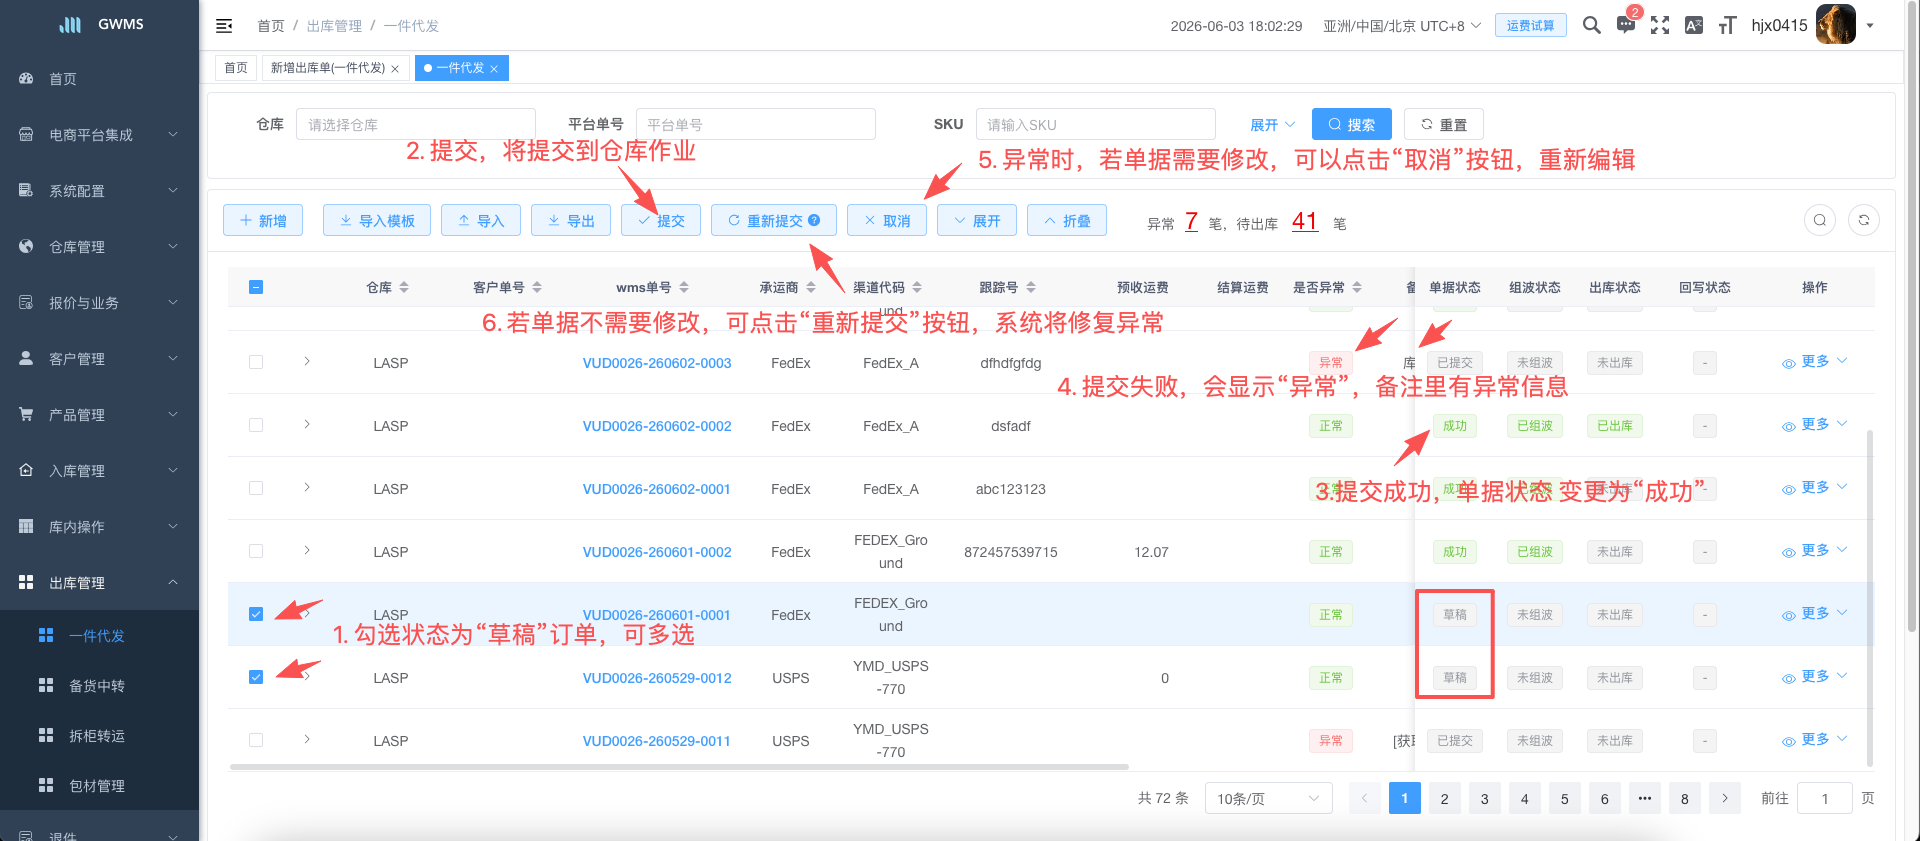Open order link VUD0026-260529-0011

656,741
